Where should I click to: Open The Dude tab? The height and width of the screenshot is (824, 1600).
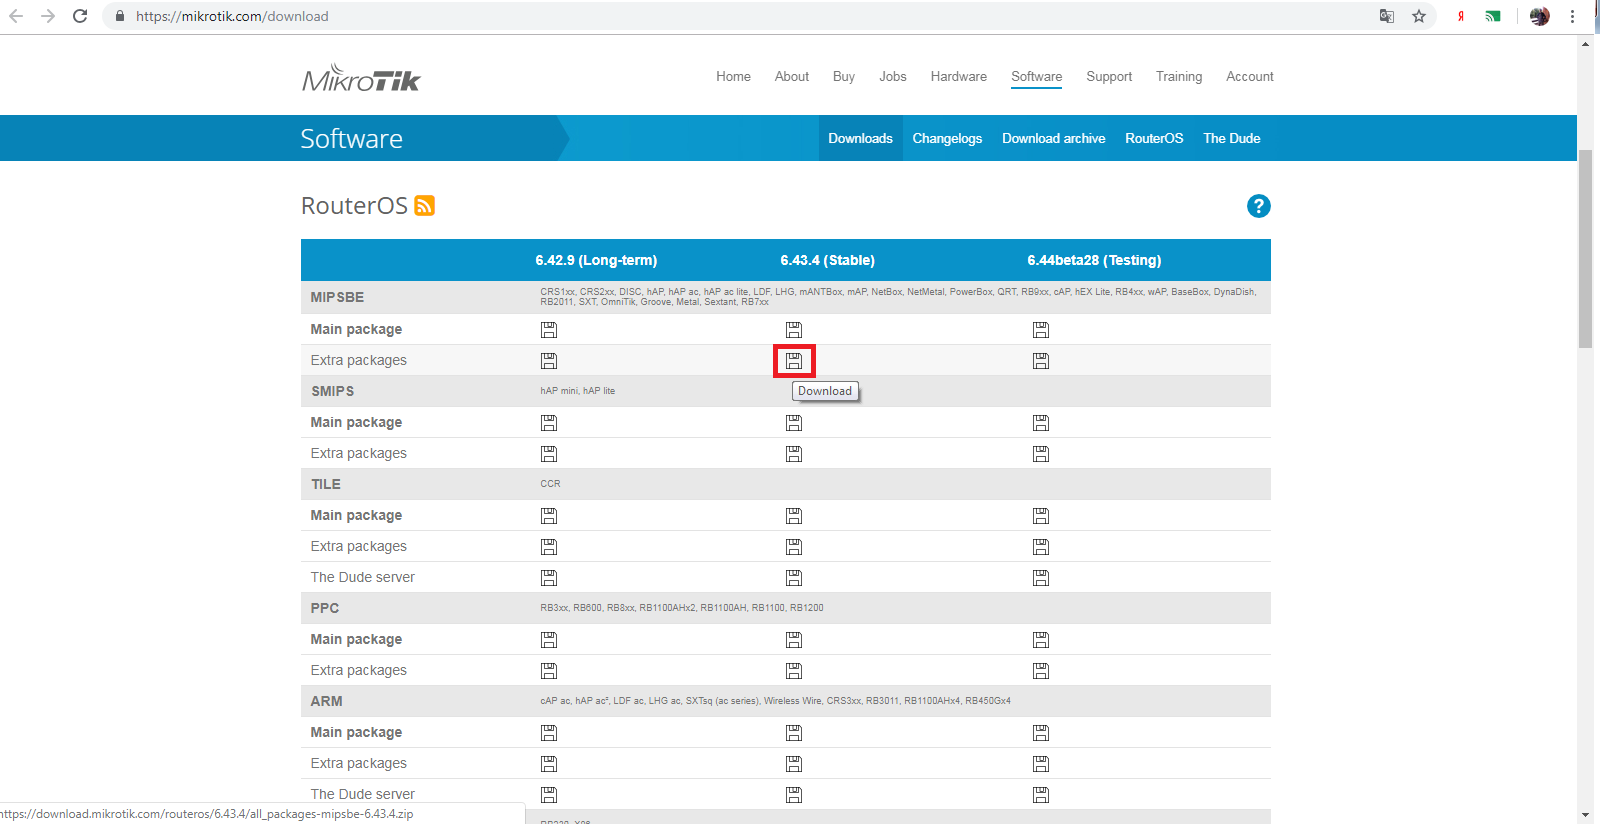click(1232, 138)
